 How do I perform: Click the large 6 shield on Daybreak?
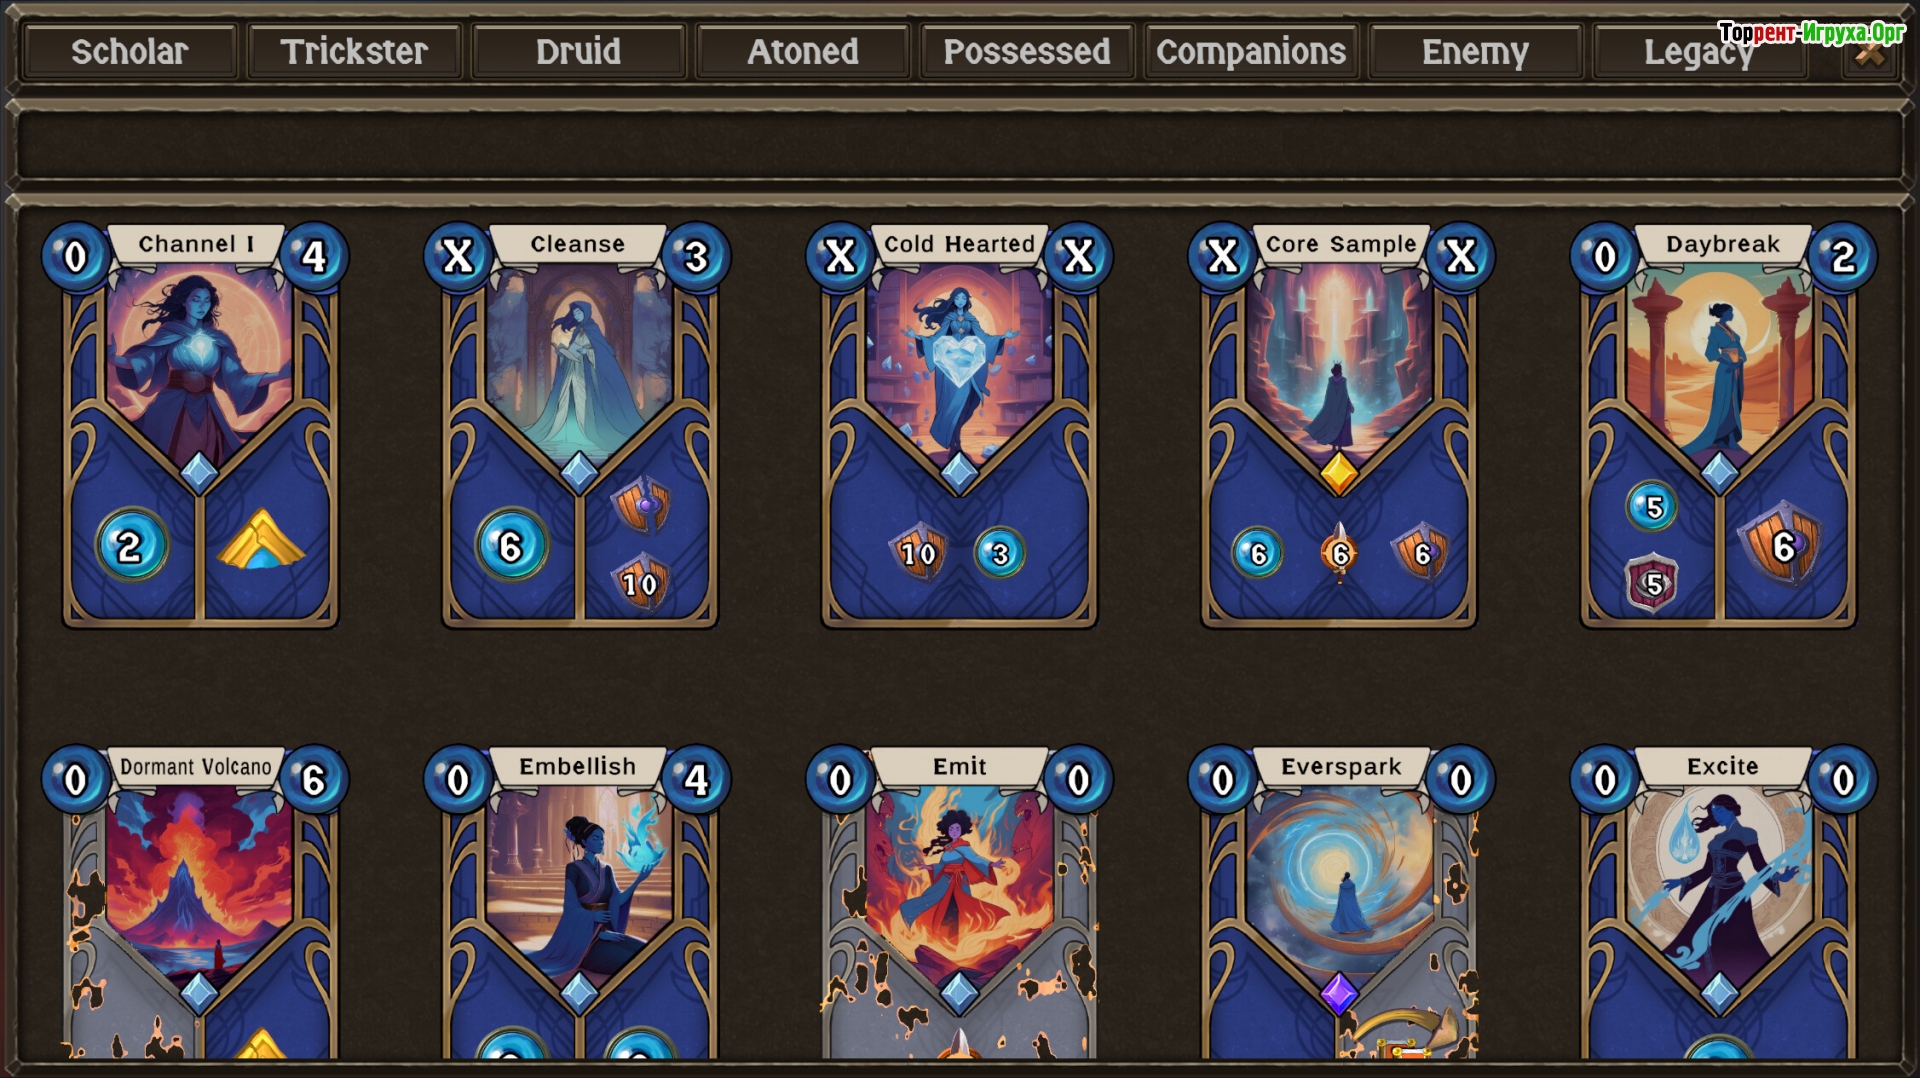coord(1781,545)
